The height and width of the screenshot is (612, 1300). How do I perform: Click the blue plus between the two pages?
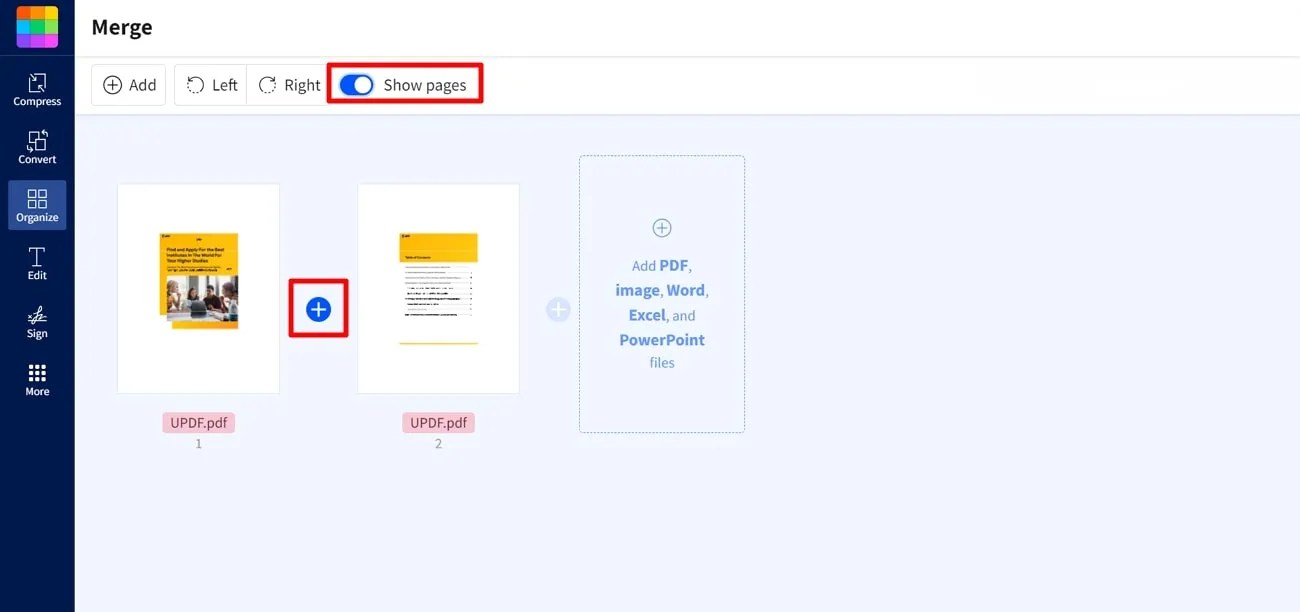click(x=318, y=308)
